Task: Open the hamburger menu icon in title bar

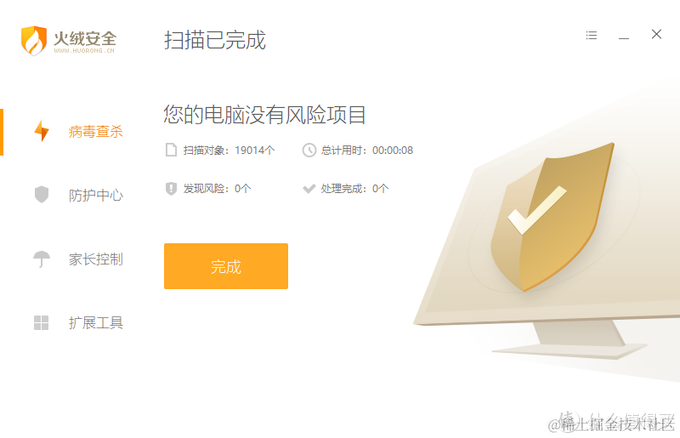Action: coord(591,35)
